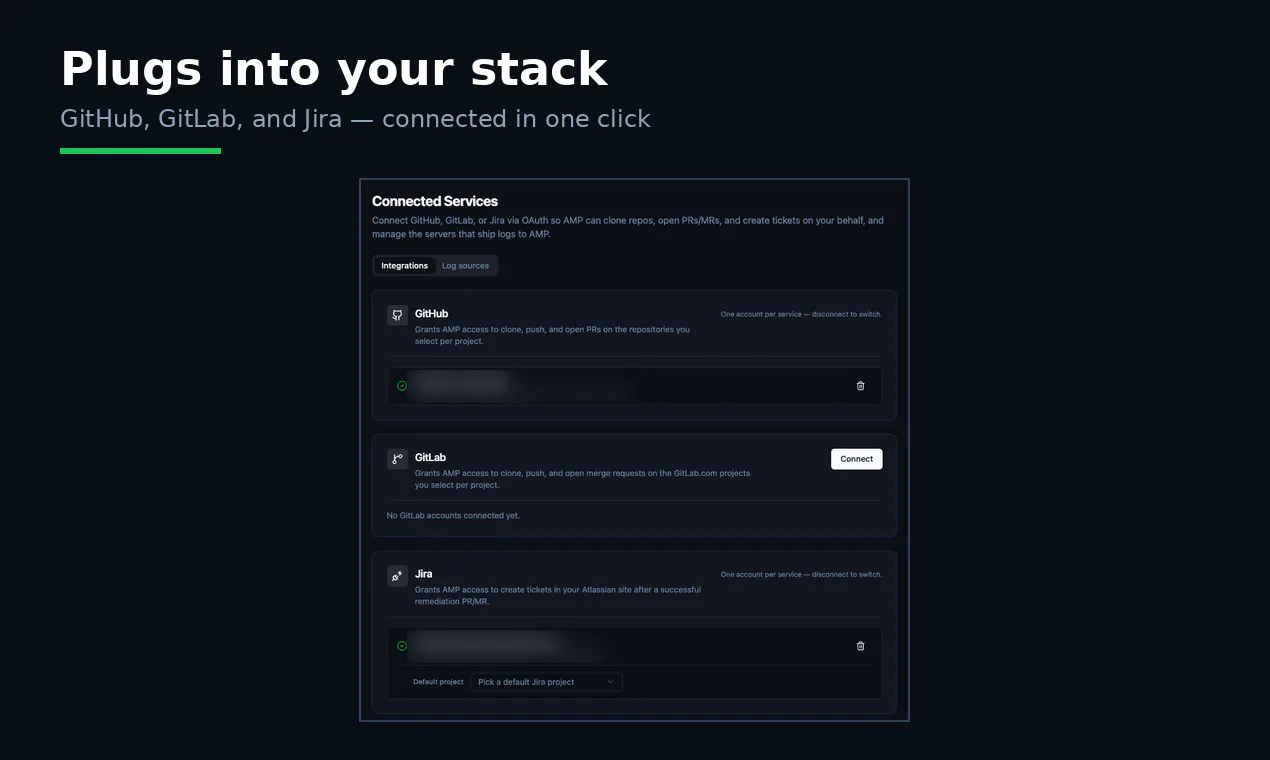Expand the chevron in the Jira project selector
Screen dimensions: 1270x760
click(x=610, y=682)
